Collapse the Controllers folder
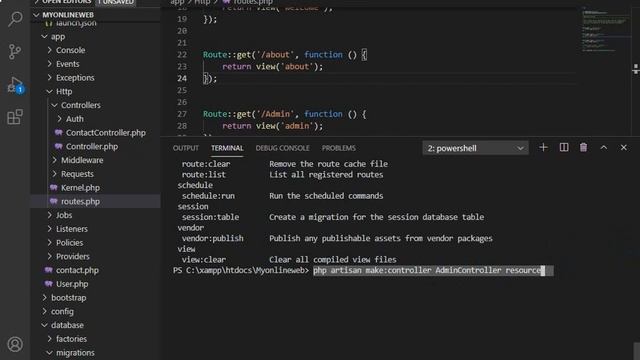This screenshot has width=640, height=360. pyautogui.click(x=80, y=105)
